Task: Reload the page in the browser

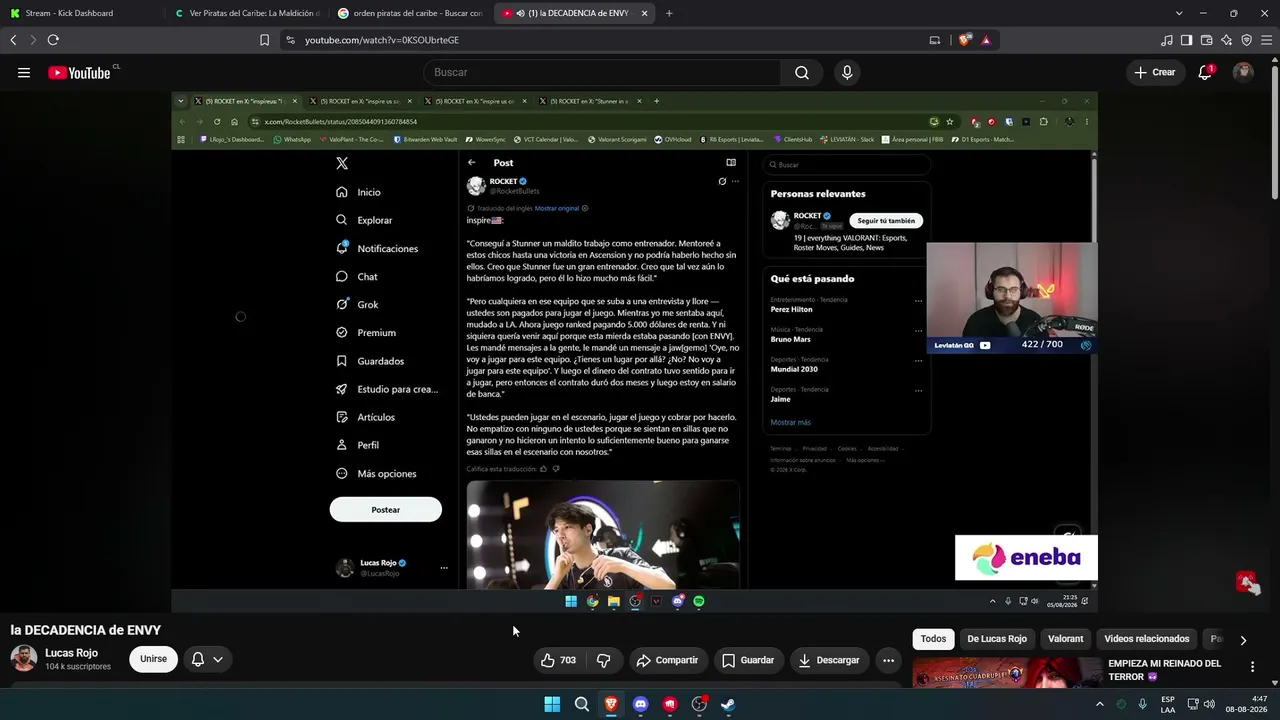Action: coord(53,40)
